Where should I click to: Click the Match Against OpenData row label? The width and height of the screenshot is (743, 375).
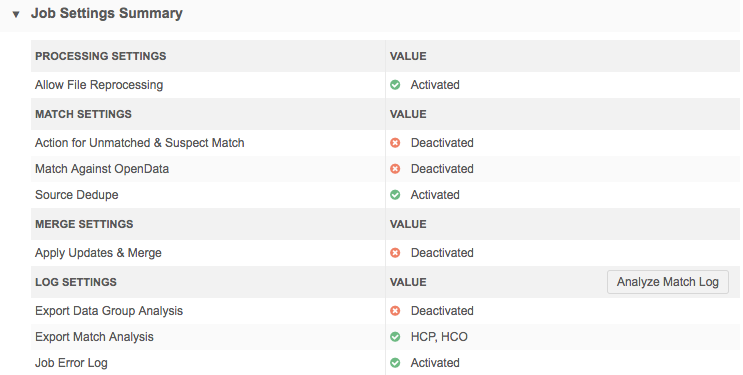(102, 169)
